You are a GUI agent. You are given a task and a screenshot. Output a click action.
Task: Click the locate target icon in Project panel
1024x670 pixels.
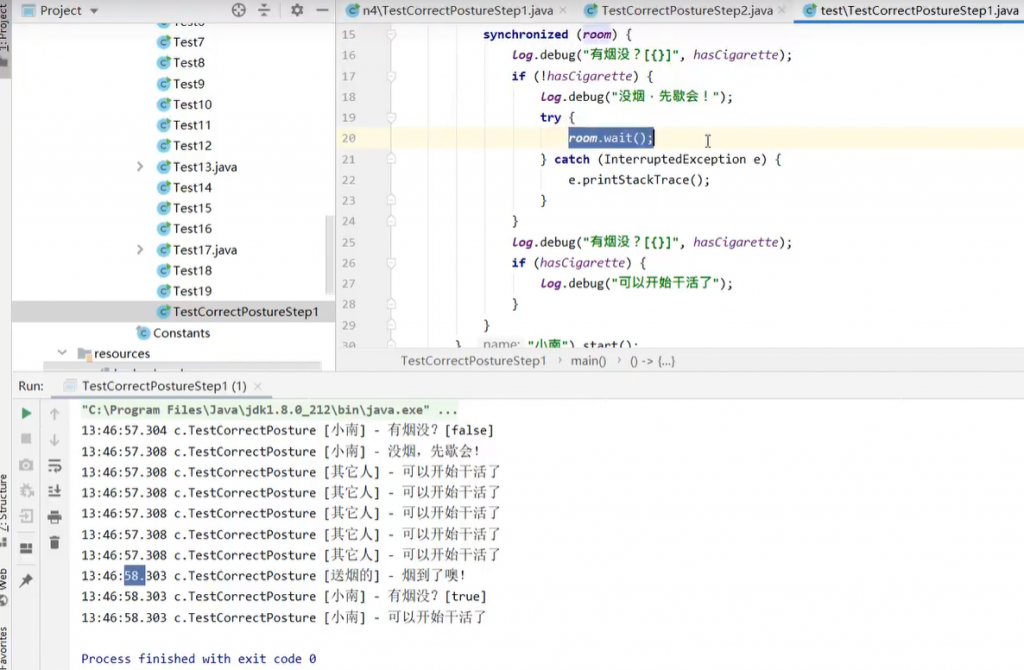pyautogui.click(x=238, y=10)
